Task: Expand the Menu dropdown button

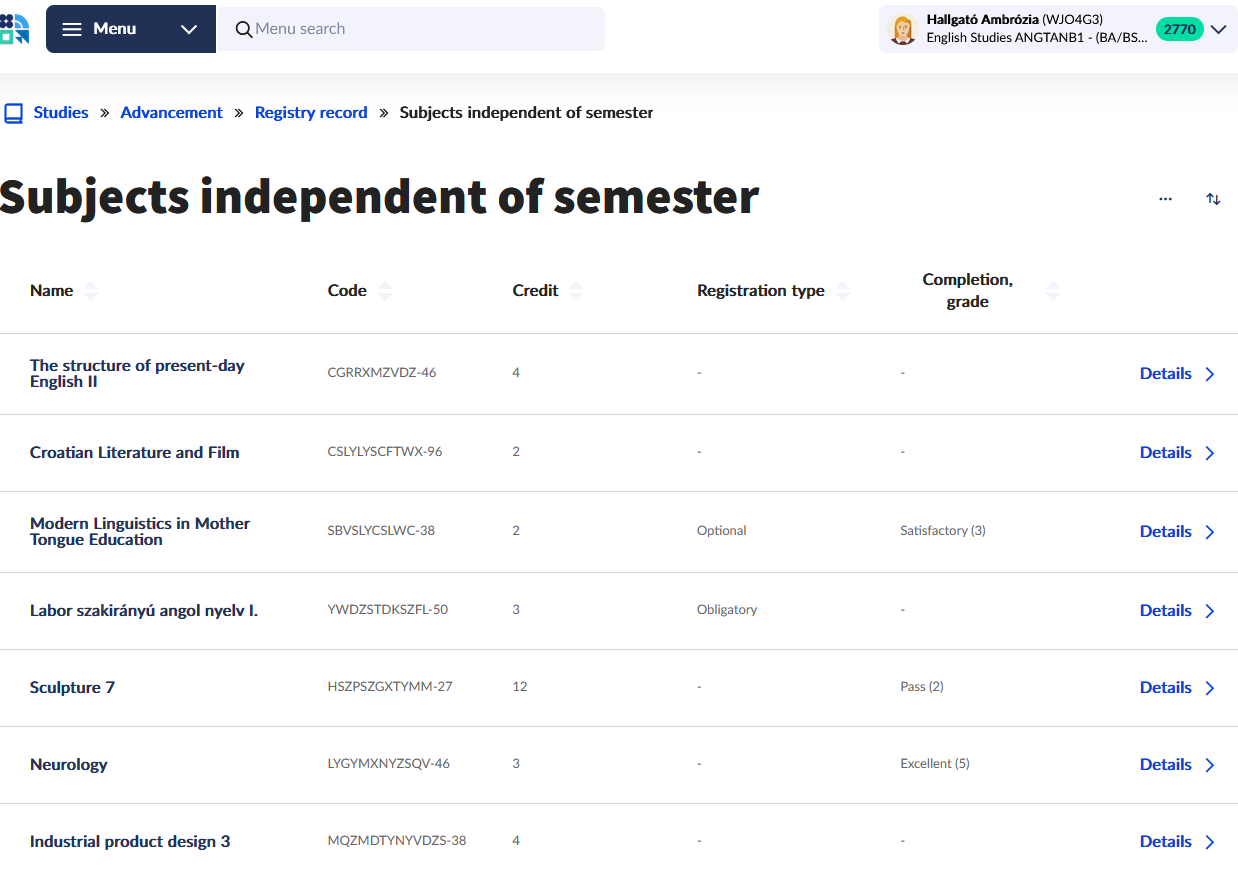Action: [130, 29]
